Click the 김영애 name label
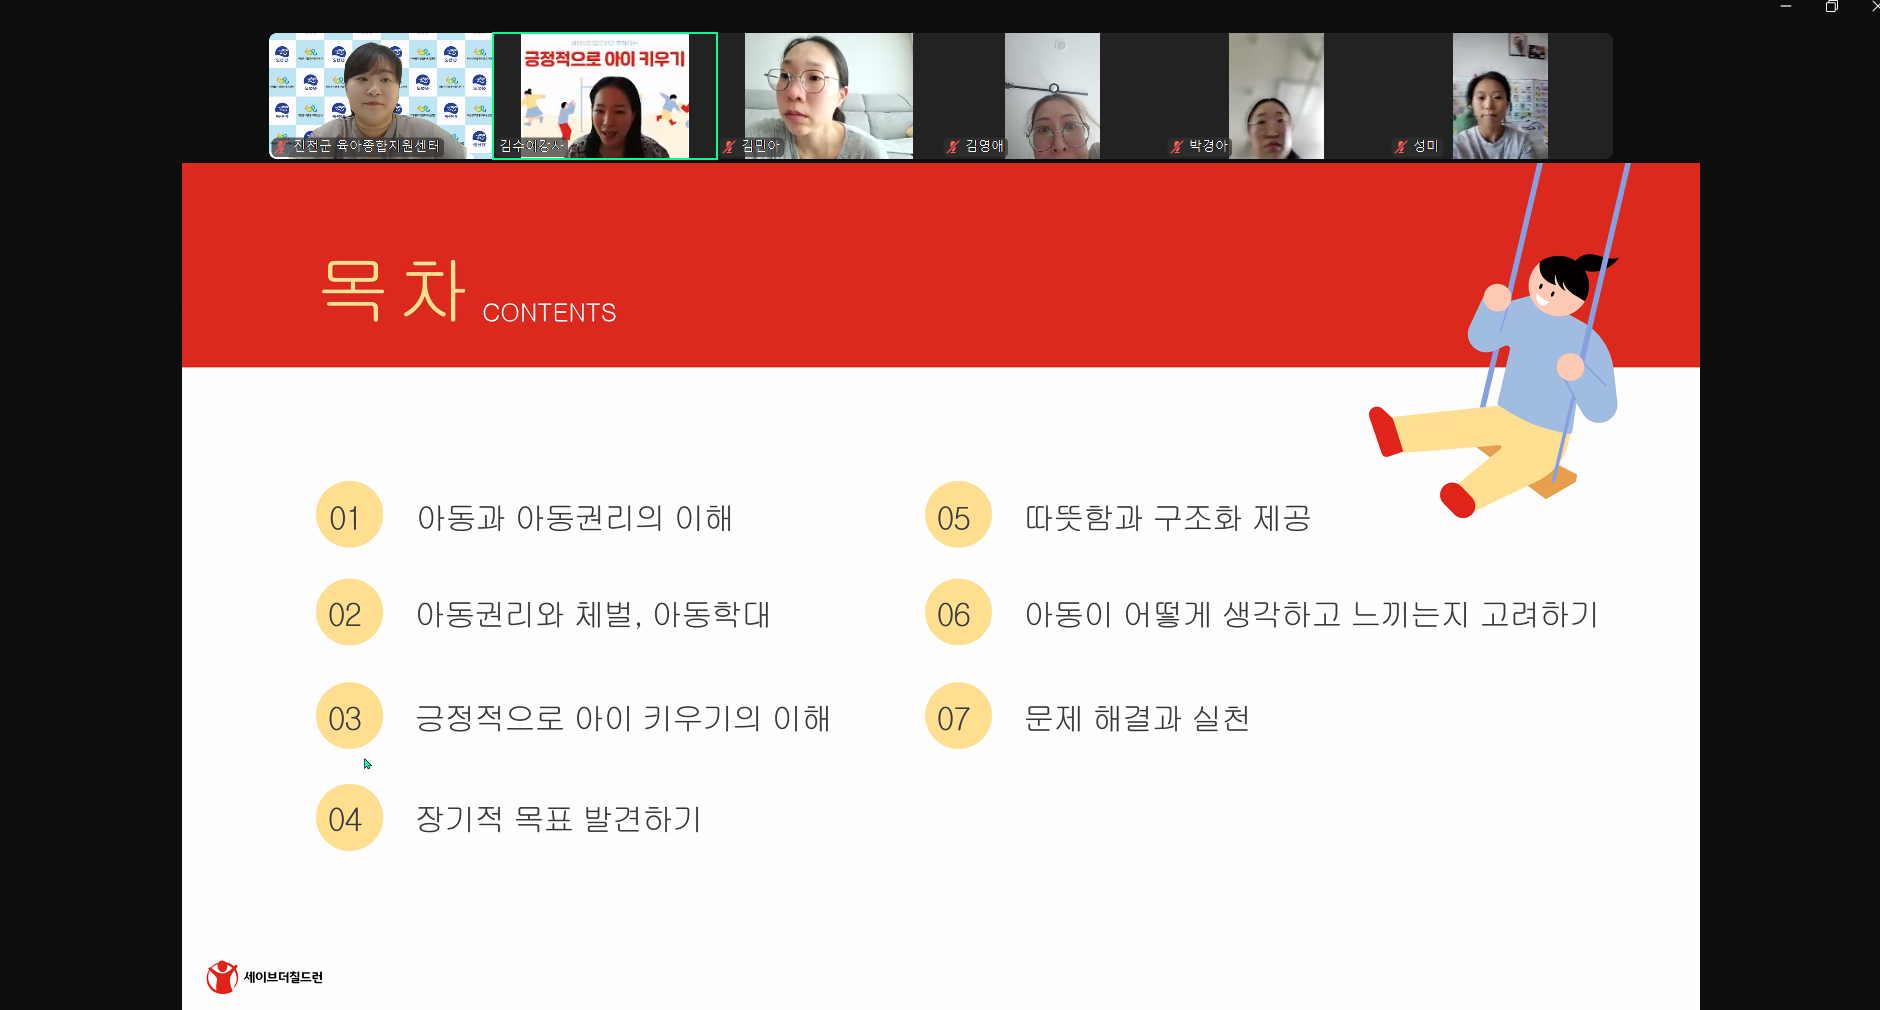Viewport: 1880px width, 1010px height. pos(984,146)
